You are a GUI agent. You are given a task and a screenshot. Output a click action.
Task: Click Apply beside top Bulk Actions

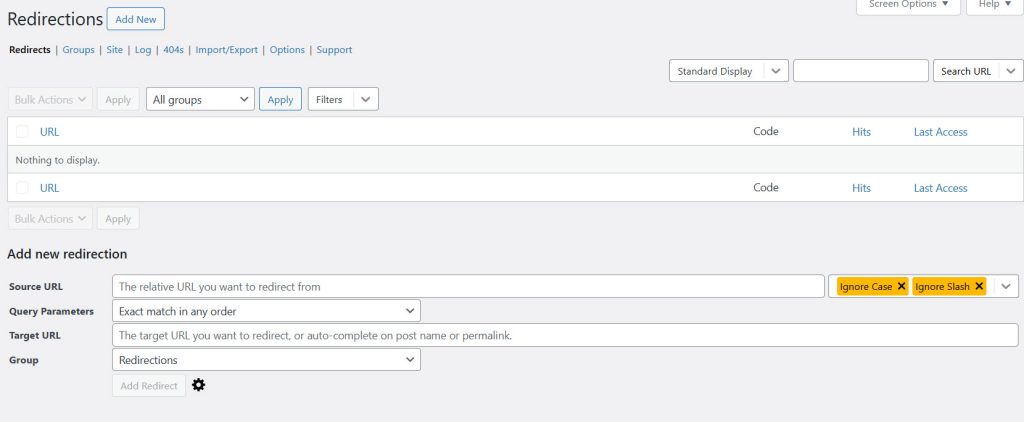(x=118, y=99)
